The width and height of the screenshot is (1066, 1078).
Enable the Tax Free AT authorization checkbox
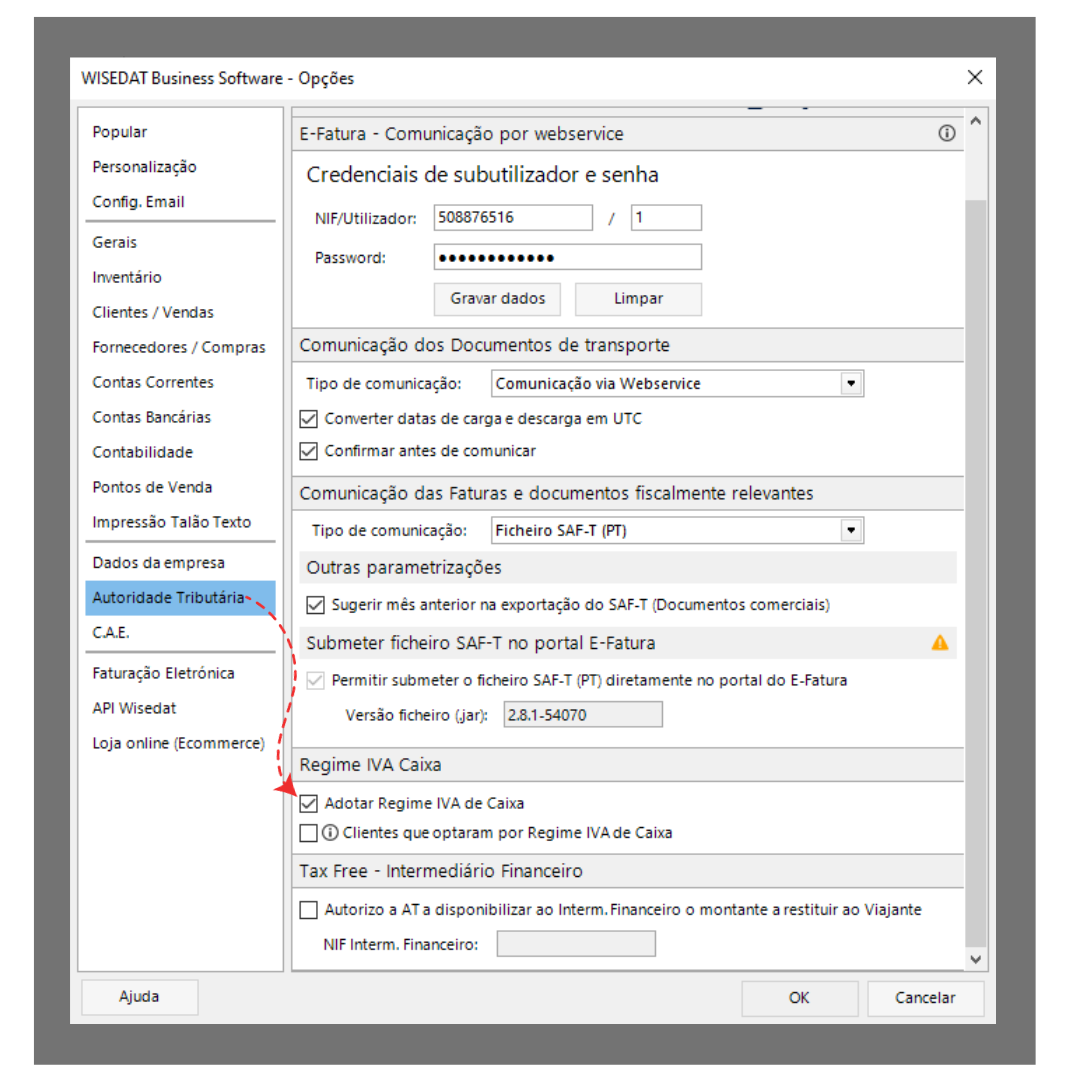[x=309, y=910]
